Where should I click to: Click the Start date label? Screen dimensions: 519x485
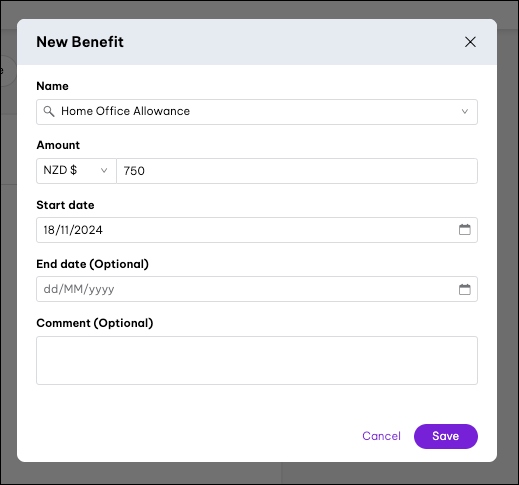pyautogui.click(x=65, y=205)
